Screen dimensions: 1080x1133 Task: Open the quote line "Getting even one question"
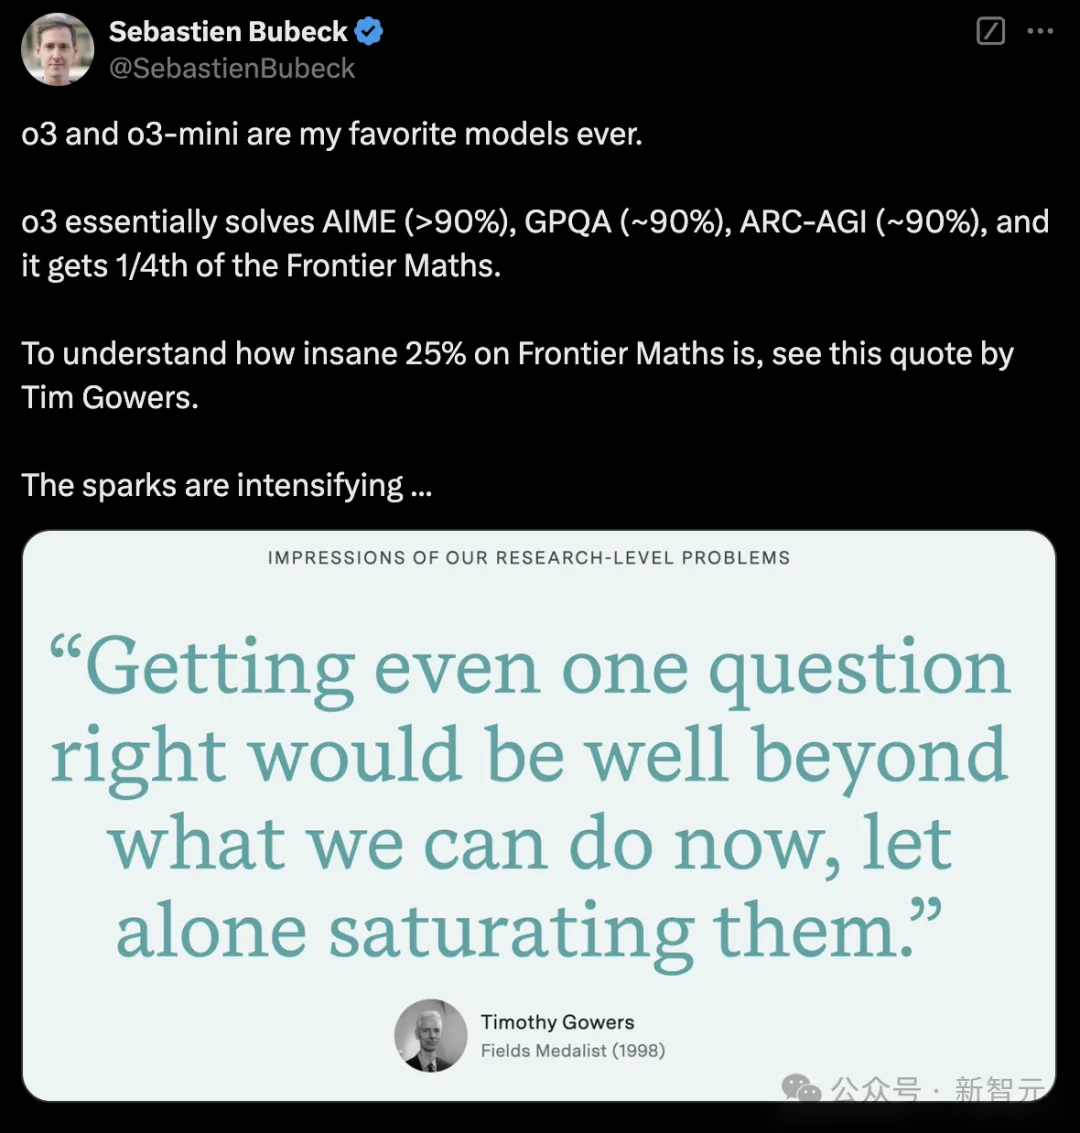point(530,668)
